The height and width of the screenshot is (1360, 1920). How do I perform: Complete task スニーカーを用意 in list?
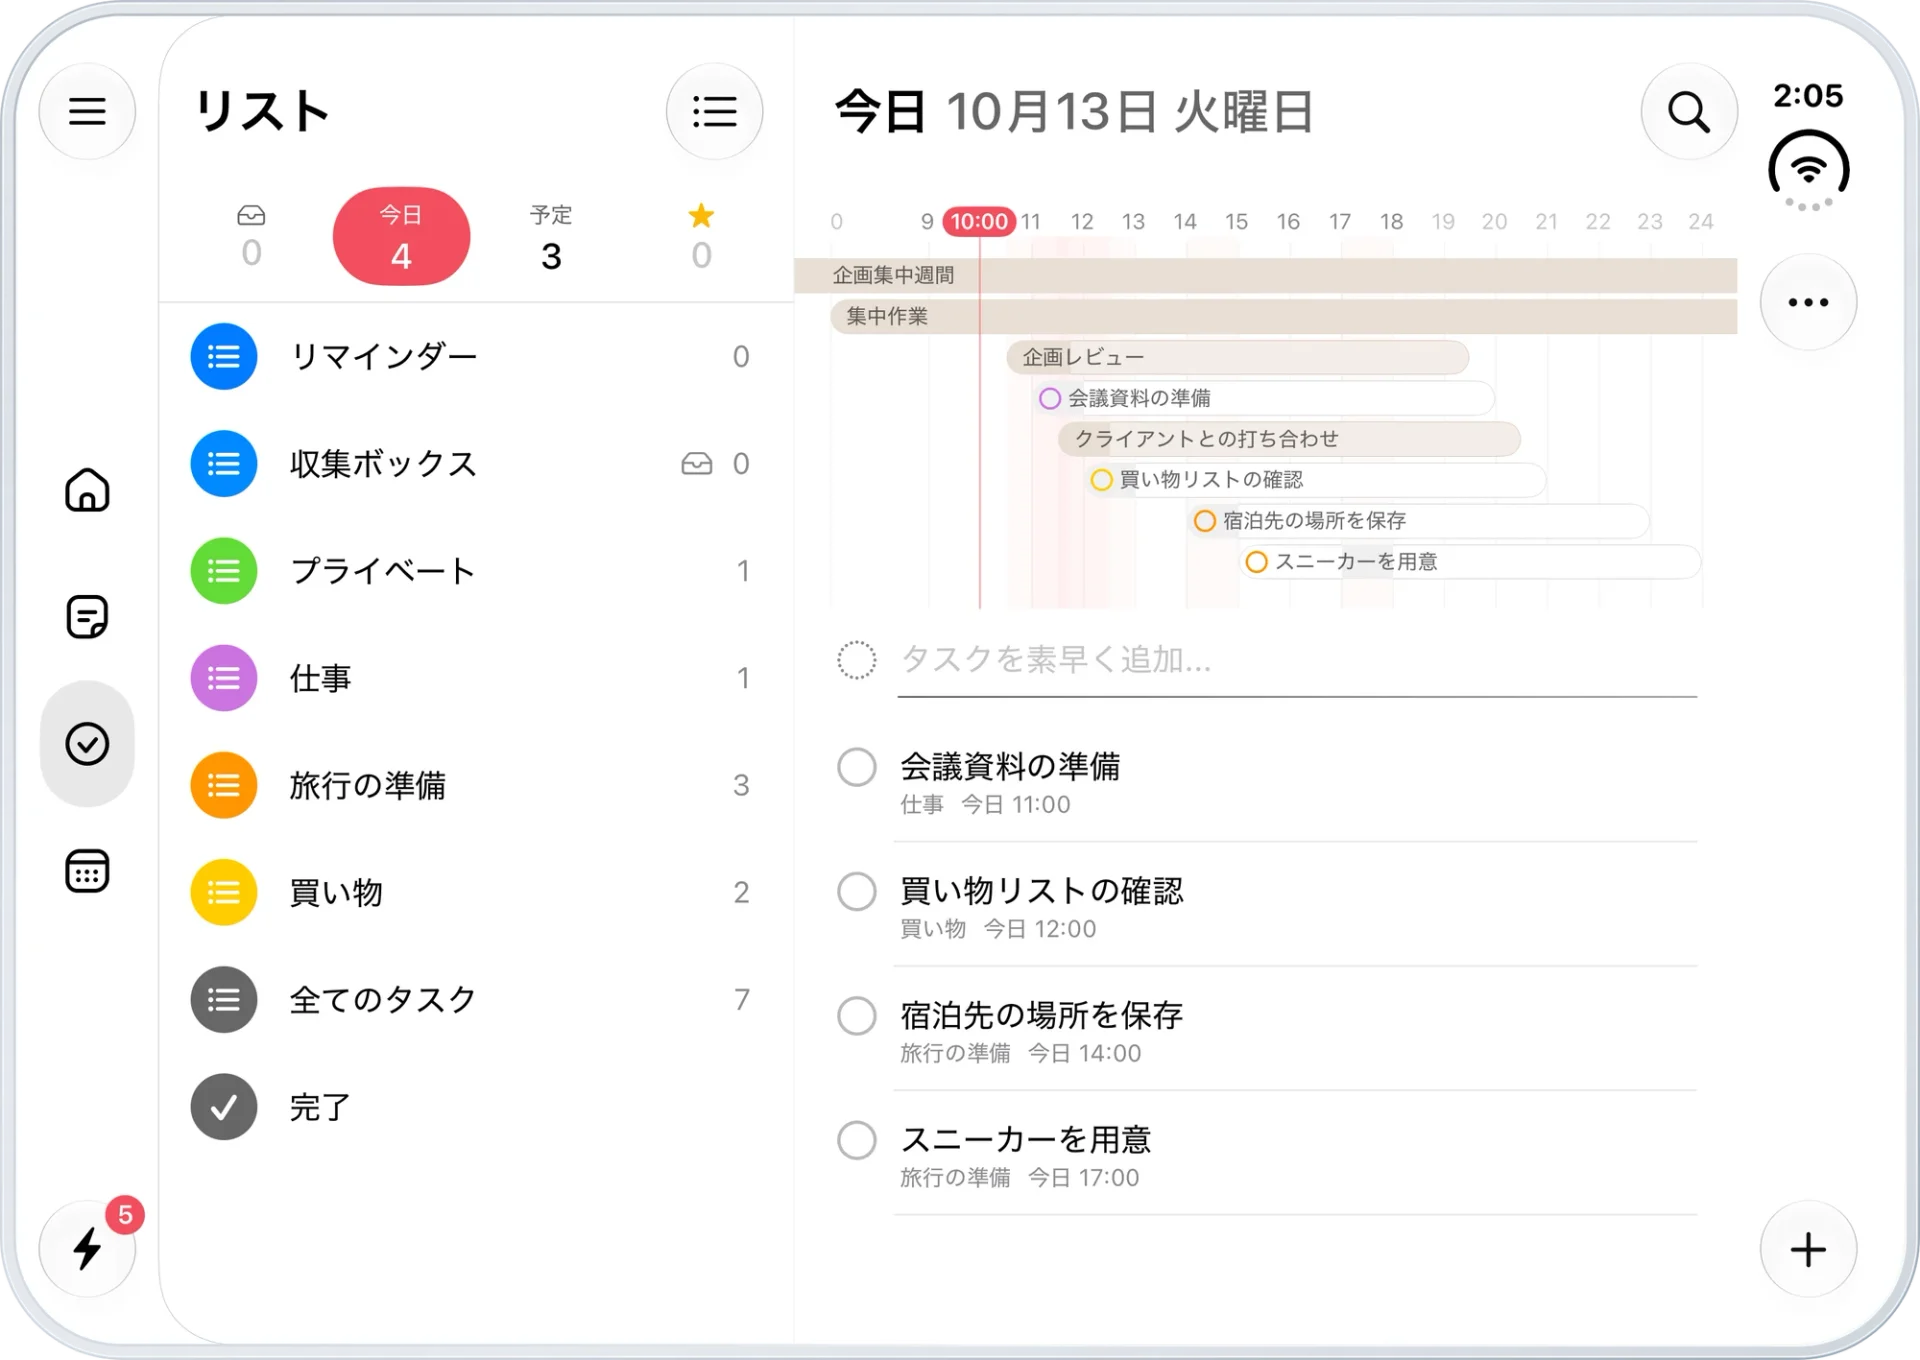coord(857,1139)
